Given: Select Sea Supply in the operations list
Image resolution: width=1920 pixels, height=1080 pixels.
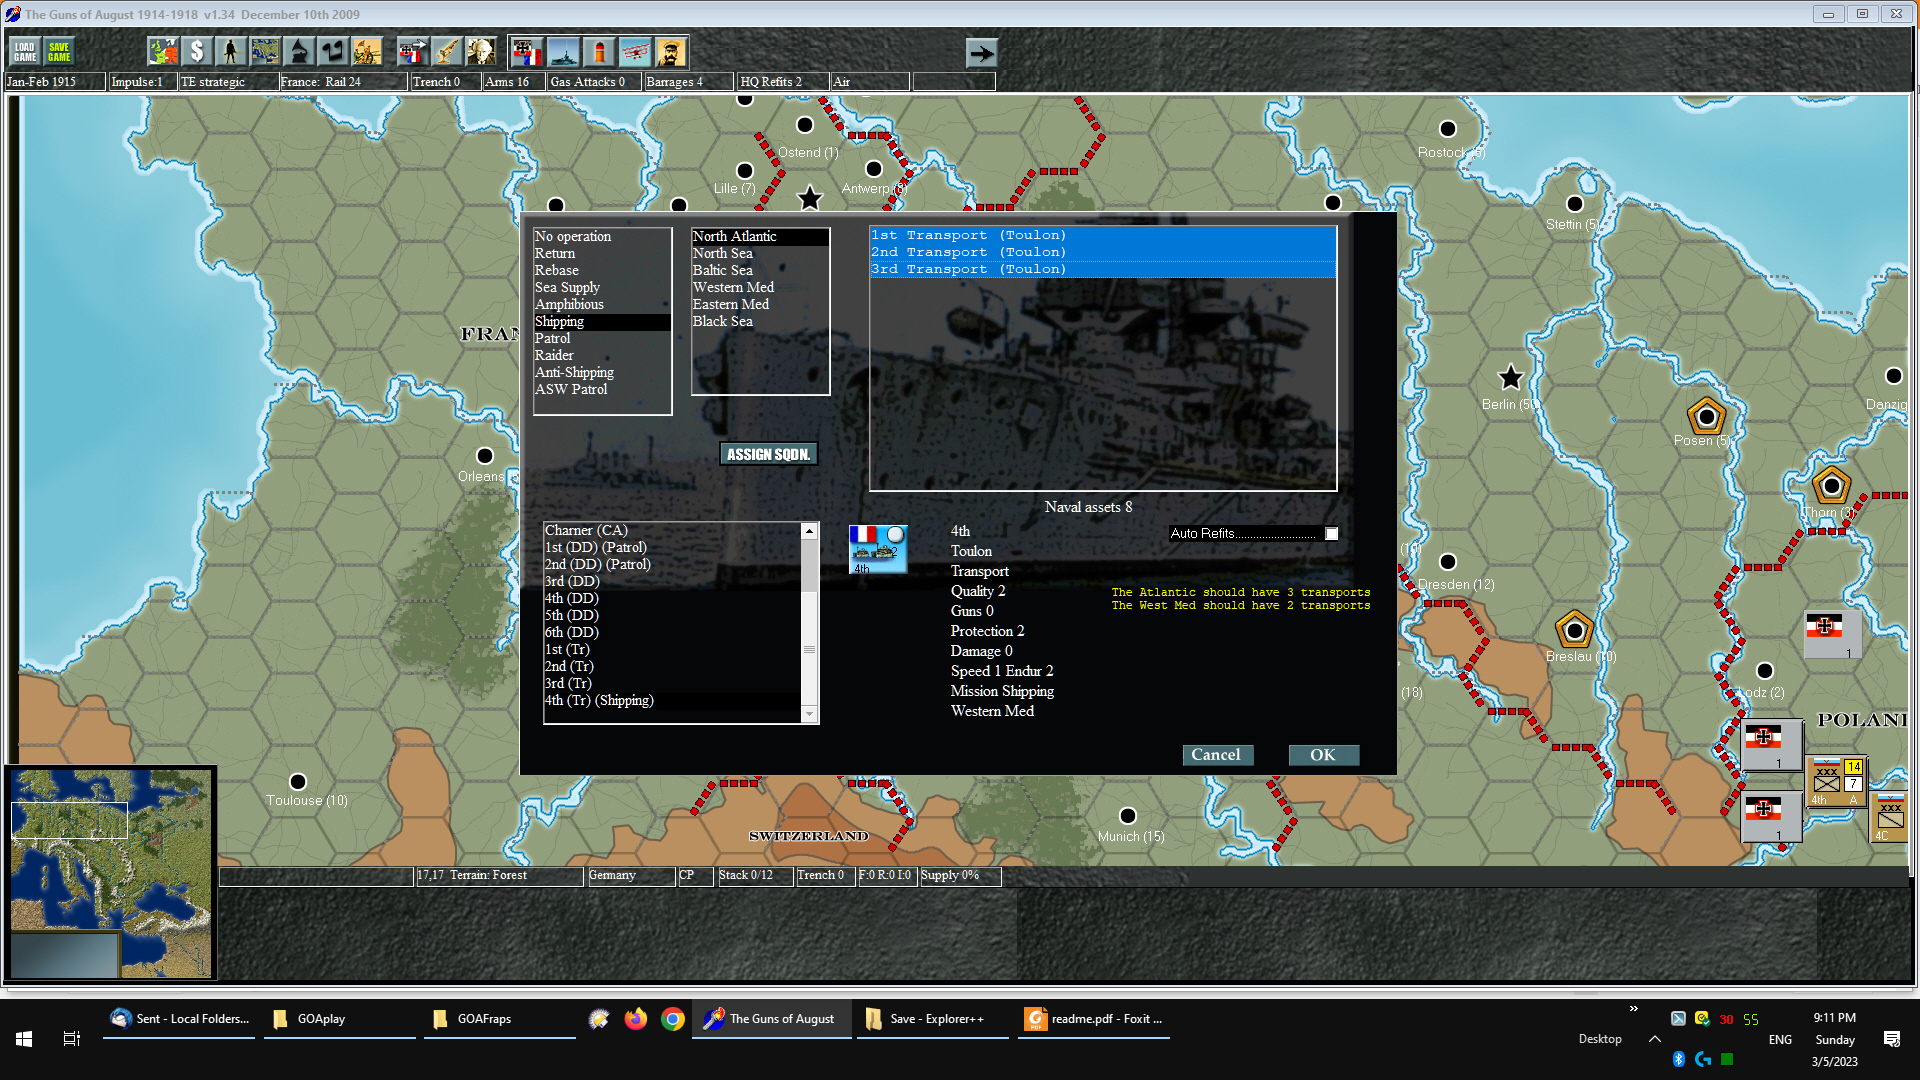Looking at the screenshot, I should click(x=602, y=288).
